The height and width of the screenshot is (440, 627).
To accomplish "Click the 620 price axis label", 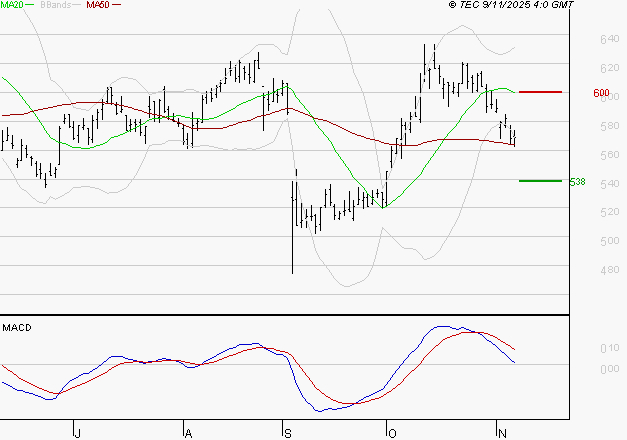I will [x=610, y=68].
